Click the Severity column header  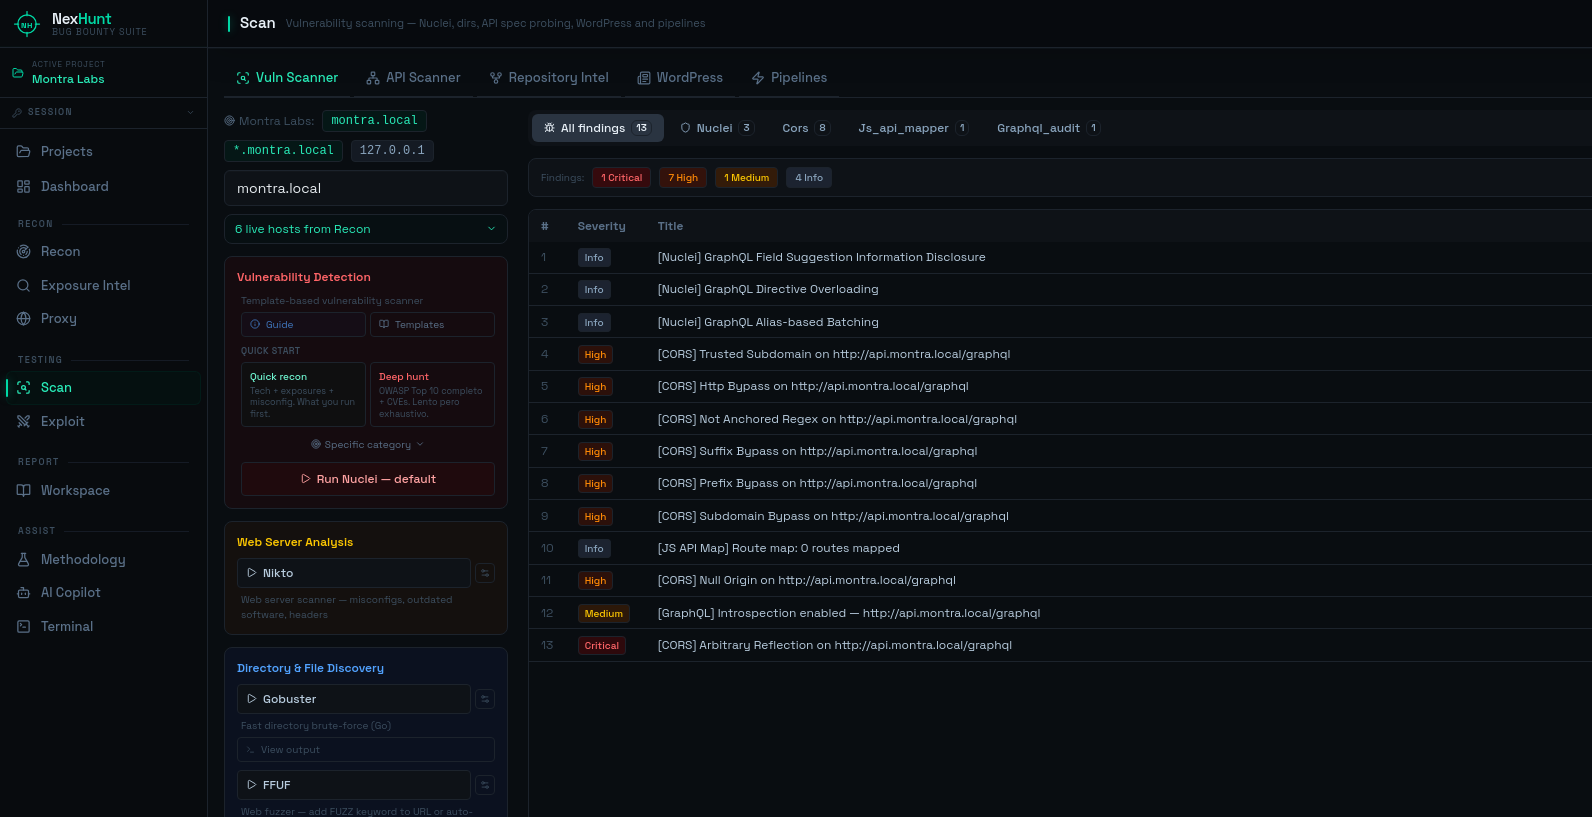click(x=601, y=227)
